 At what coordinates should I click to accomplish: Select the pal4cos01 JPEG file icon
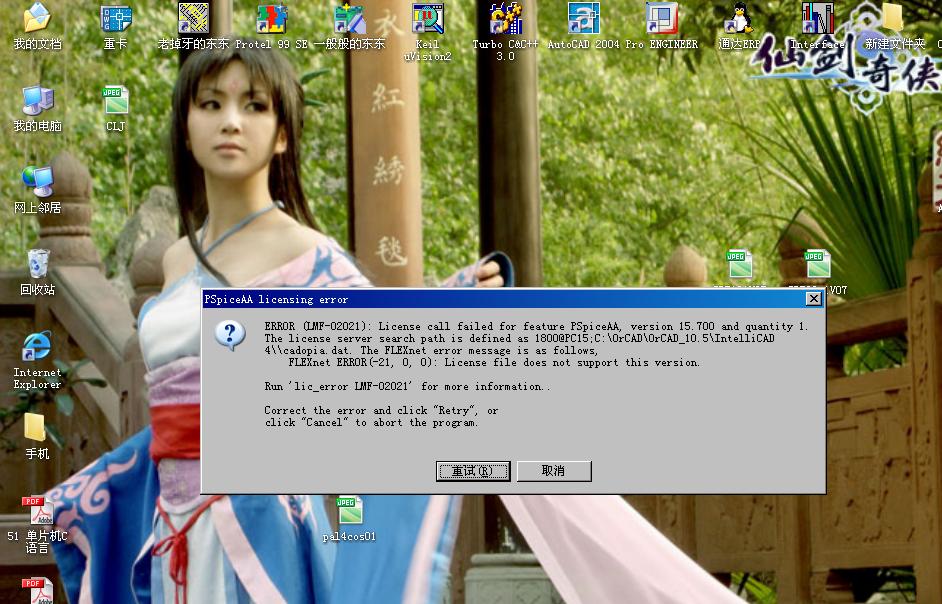tap(349, 510)
